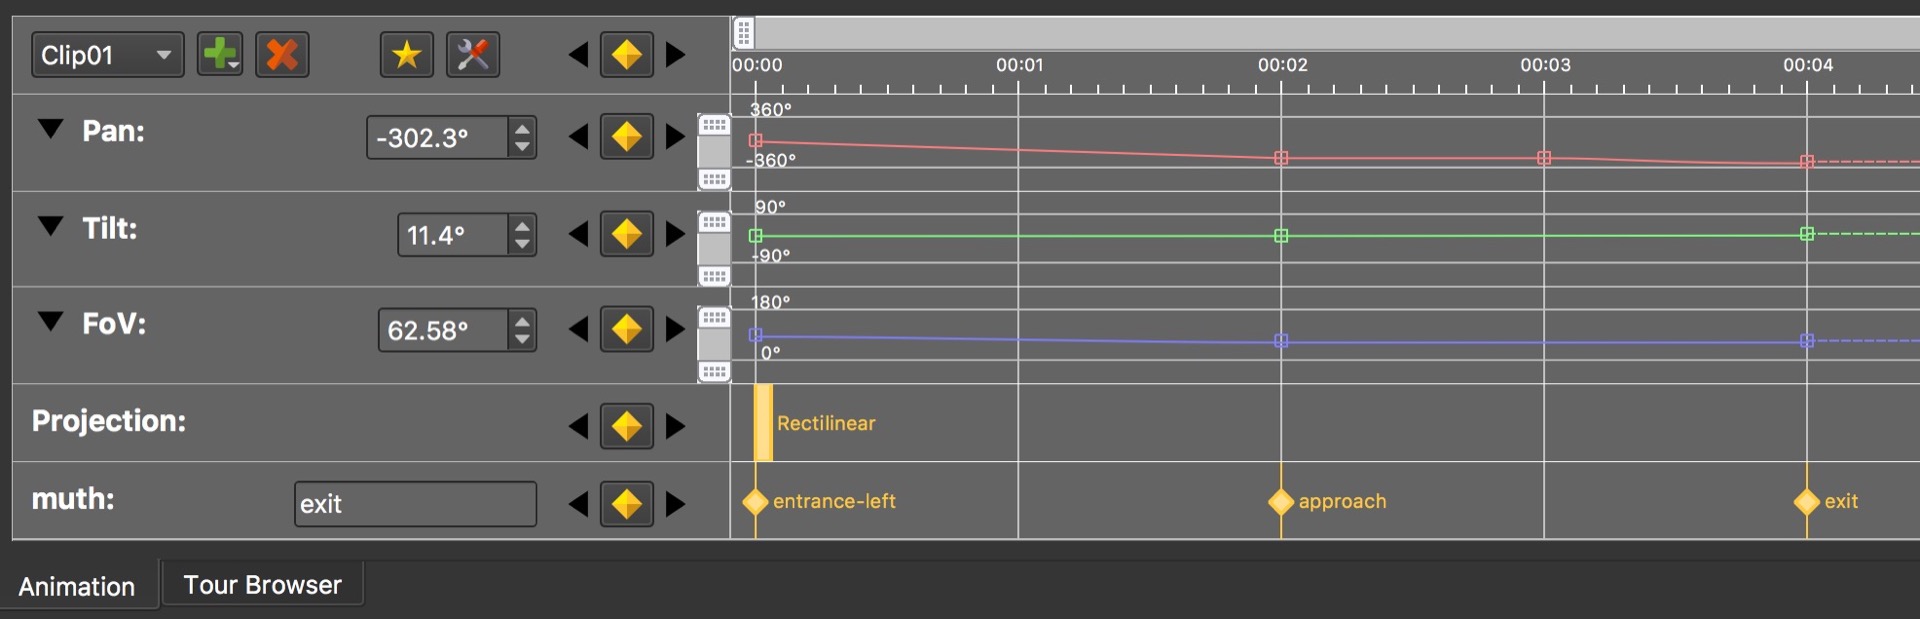Click the Tilt value stepper arrows
Image resolution: width=1920 pixels, height=619 pixels.
pyautogui.click(x=522, y=235)
